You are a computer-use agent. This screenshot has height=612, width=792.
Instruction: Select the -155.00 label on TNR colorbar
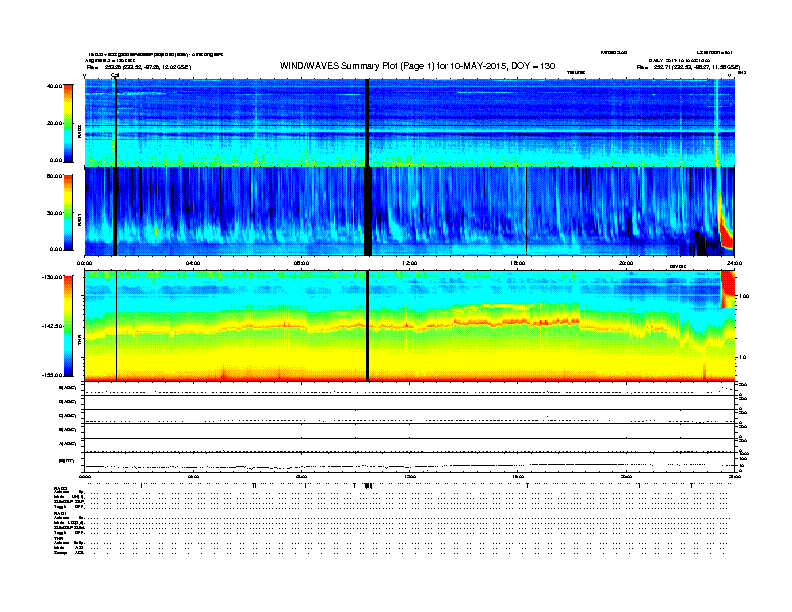coord(53,375)
